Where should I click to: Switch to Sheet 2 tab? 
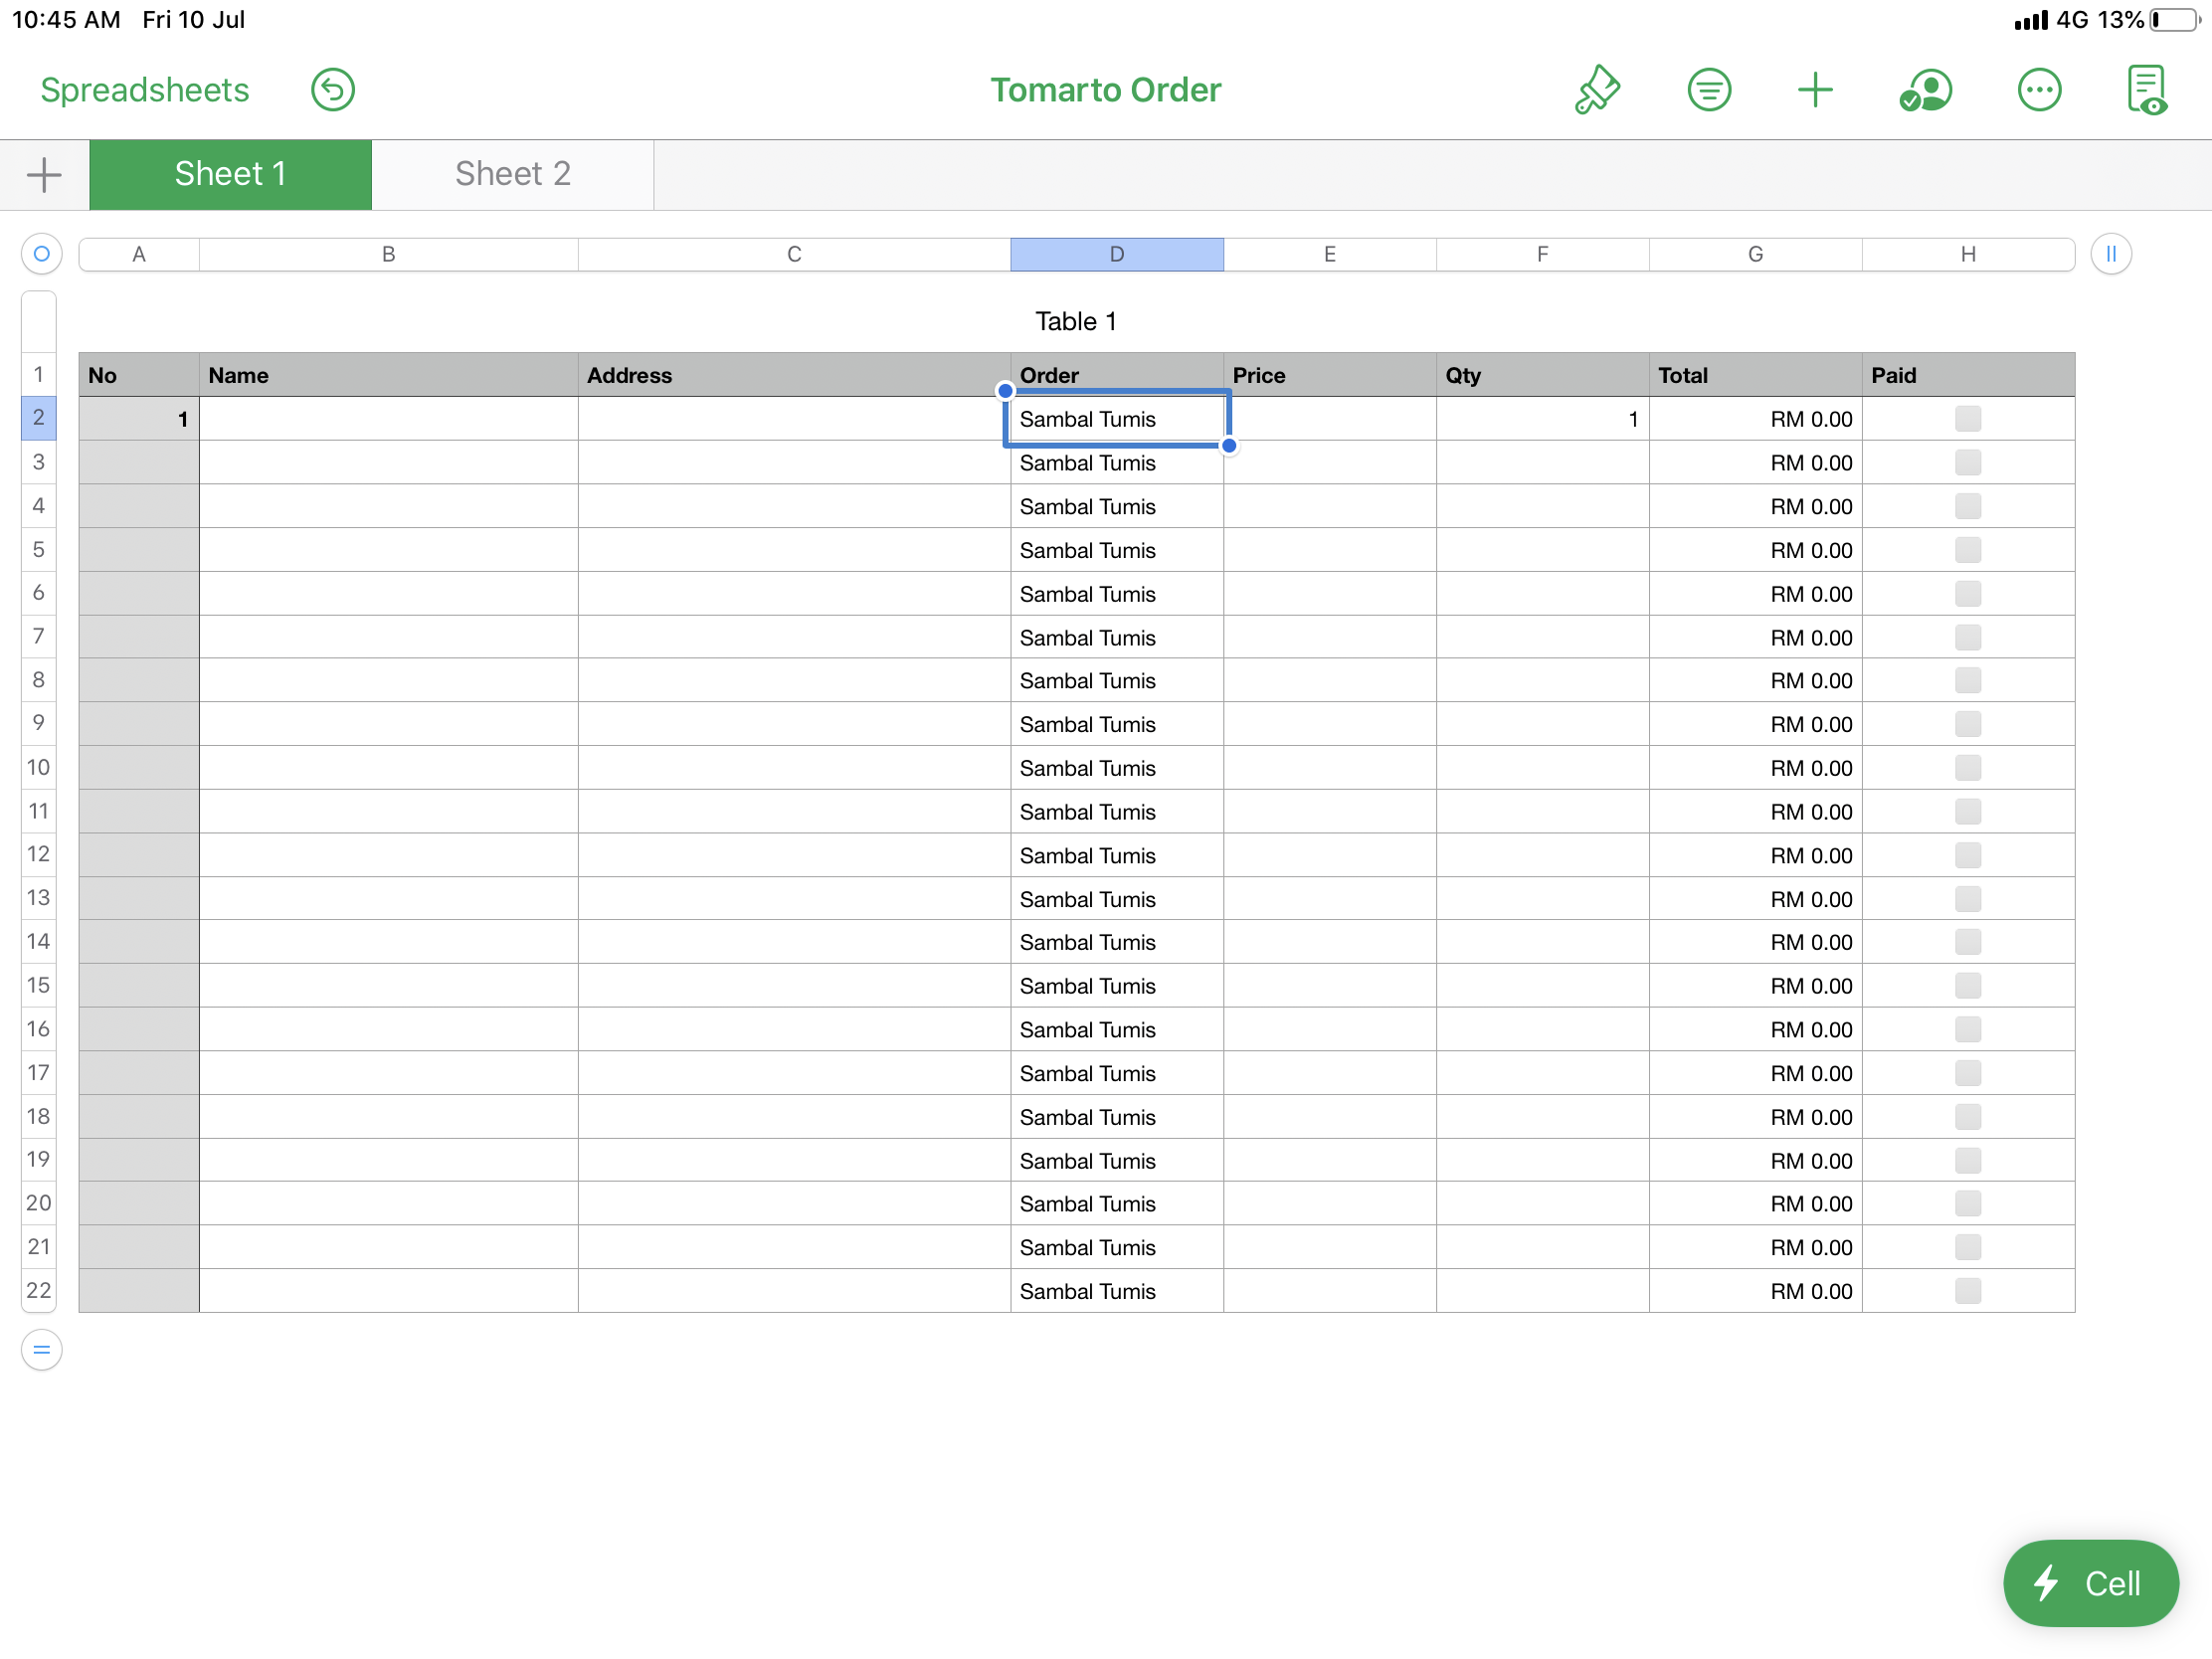(512, 174)
